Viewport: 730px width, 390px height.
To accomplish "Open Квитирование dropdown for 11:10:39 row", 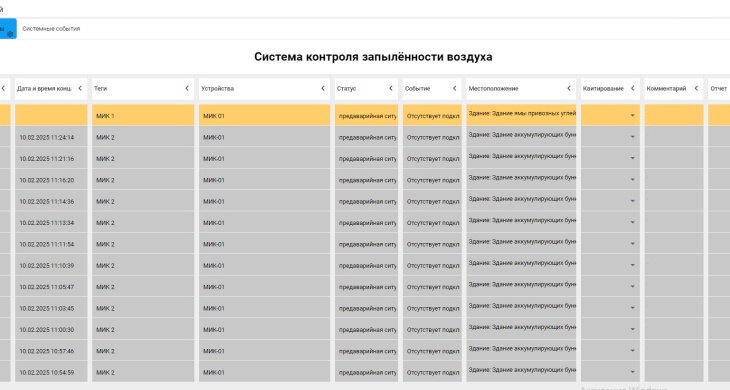I will (x=633, y=265).
